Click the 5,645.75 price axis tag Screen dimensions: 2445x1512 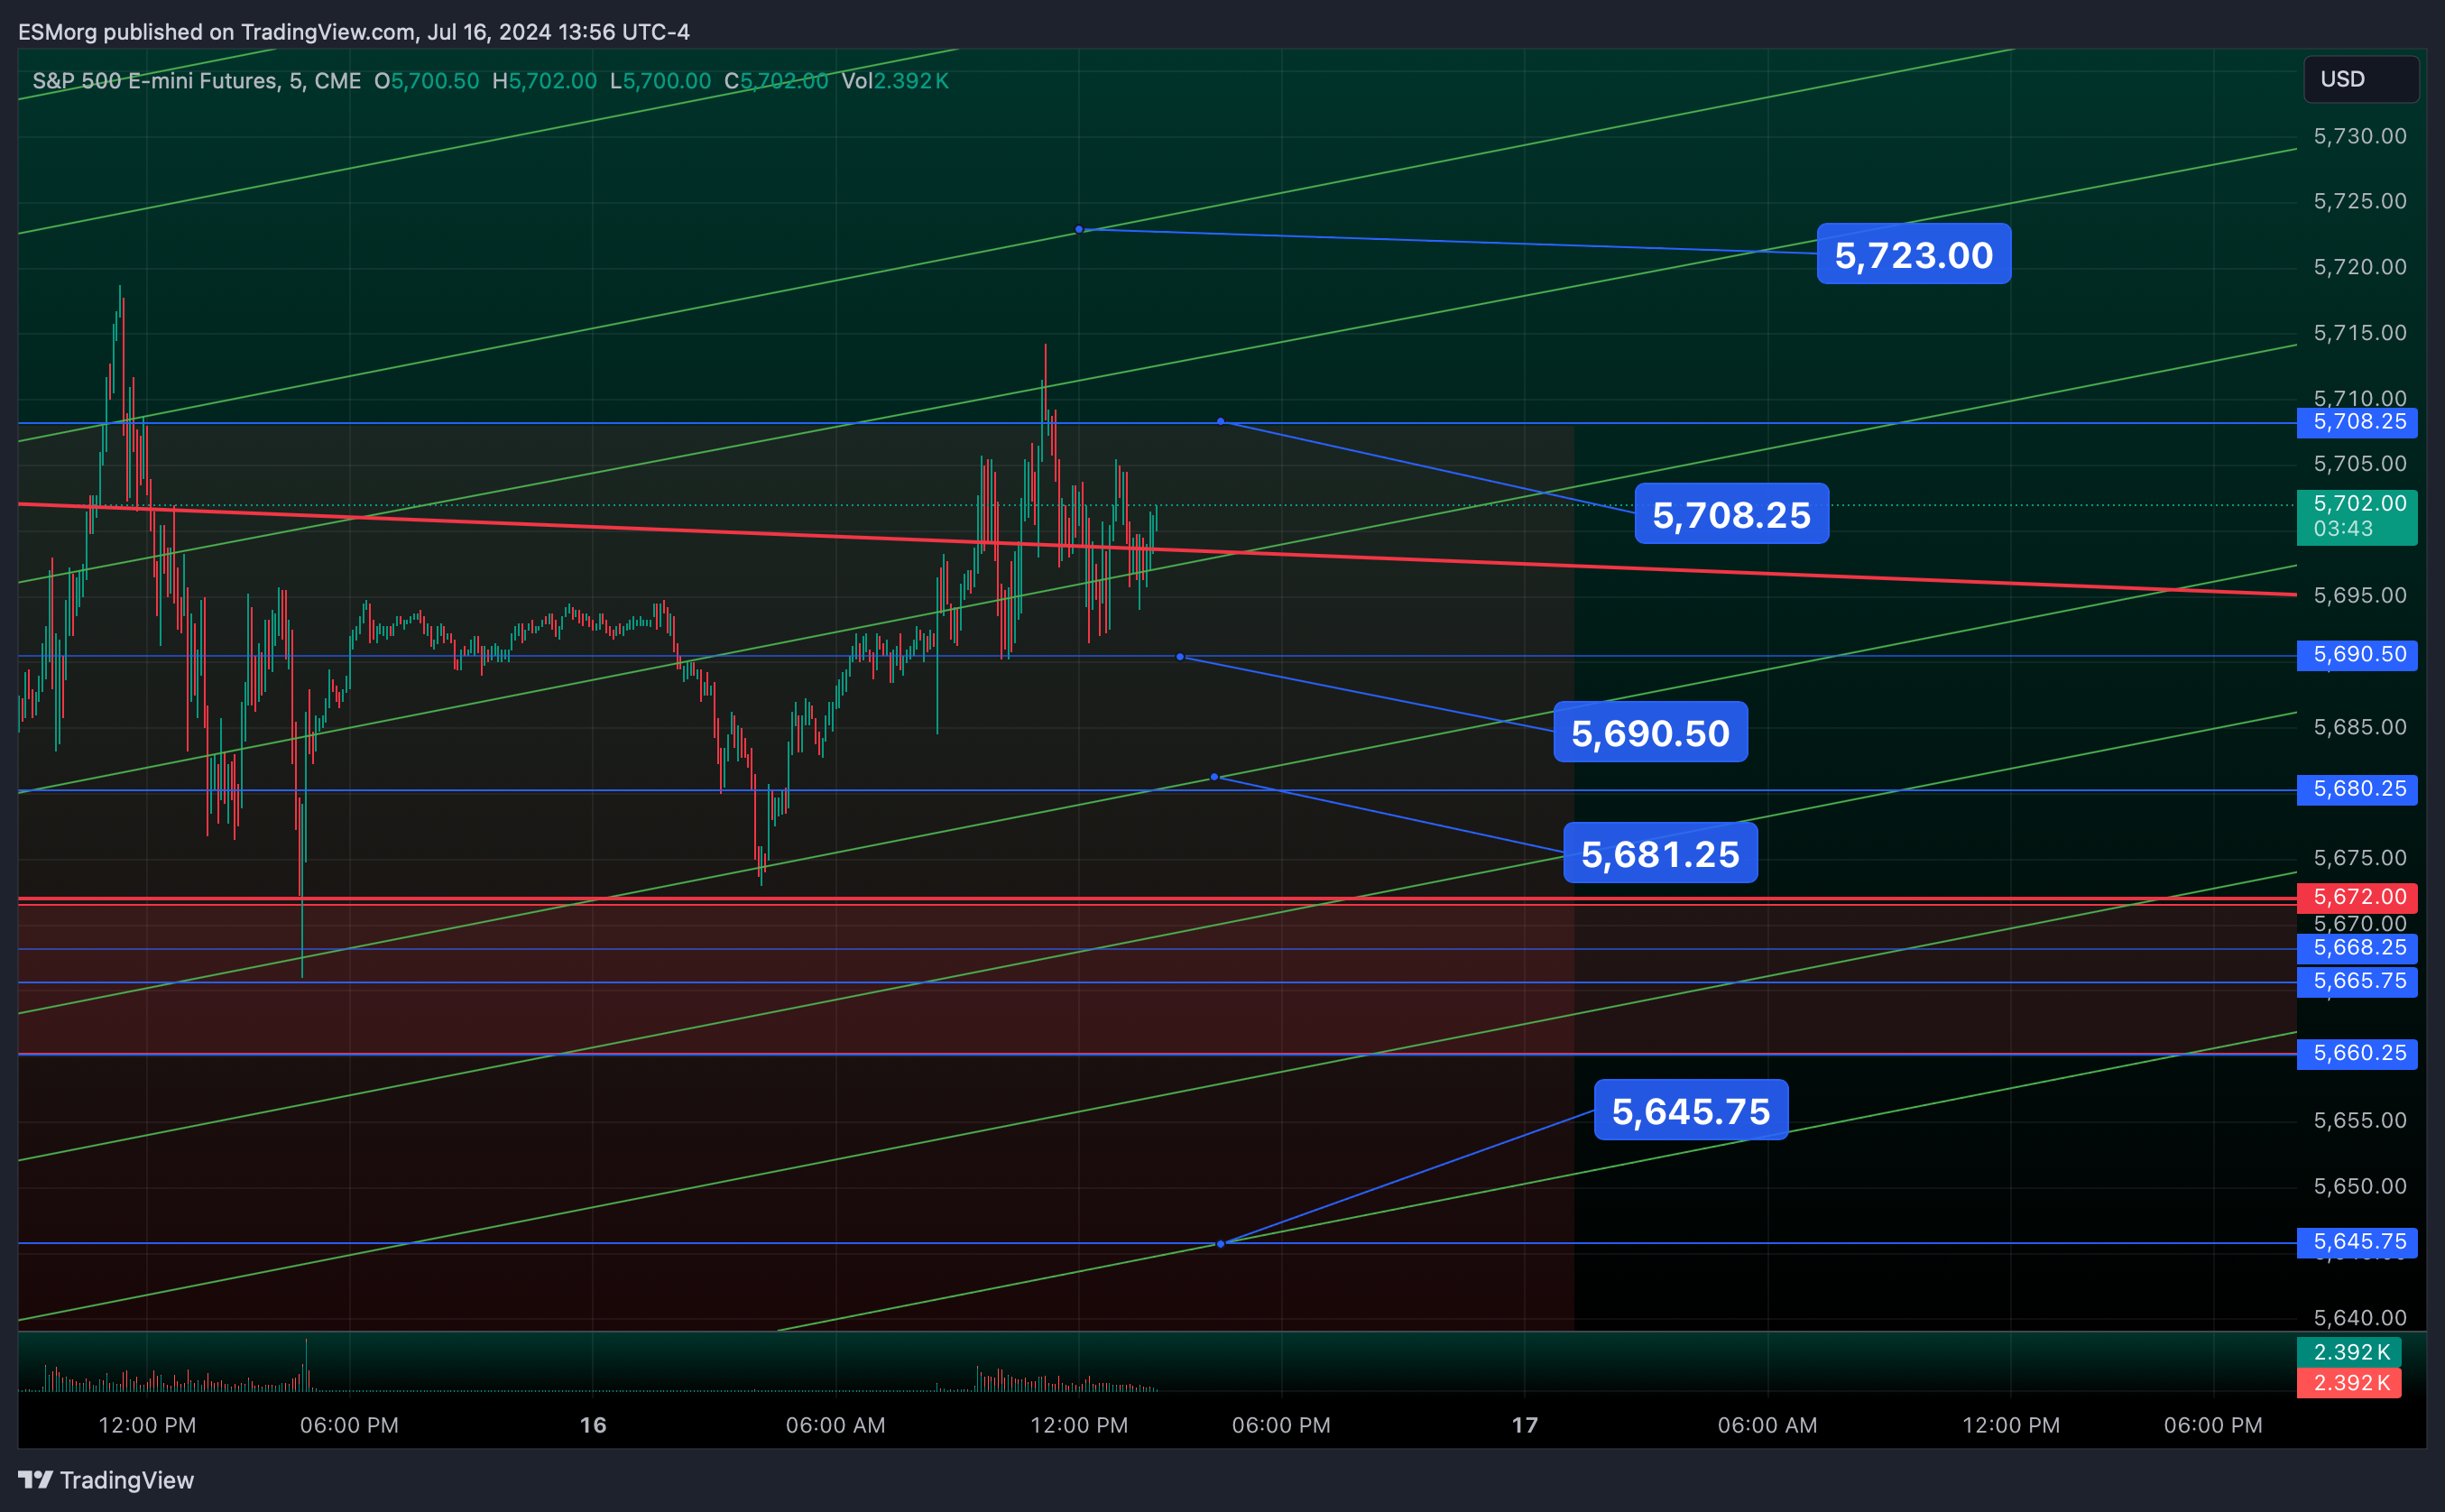tap(2357, 1242)
